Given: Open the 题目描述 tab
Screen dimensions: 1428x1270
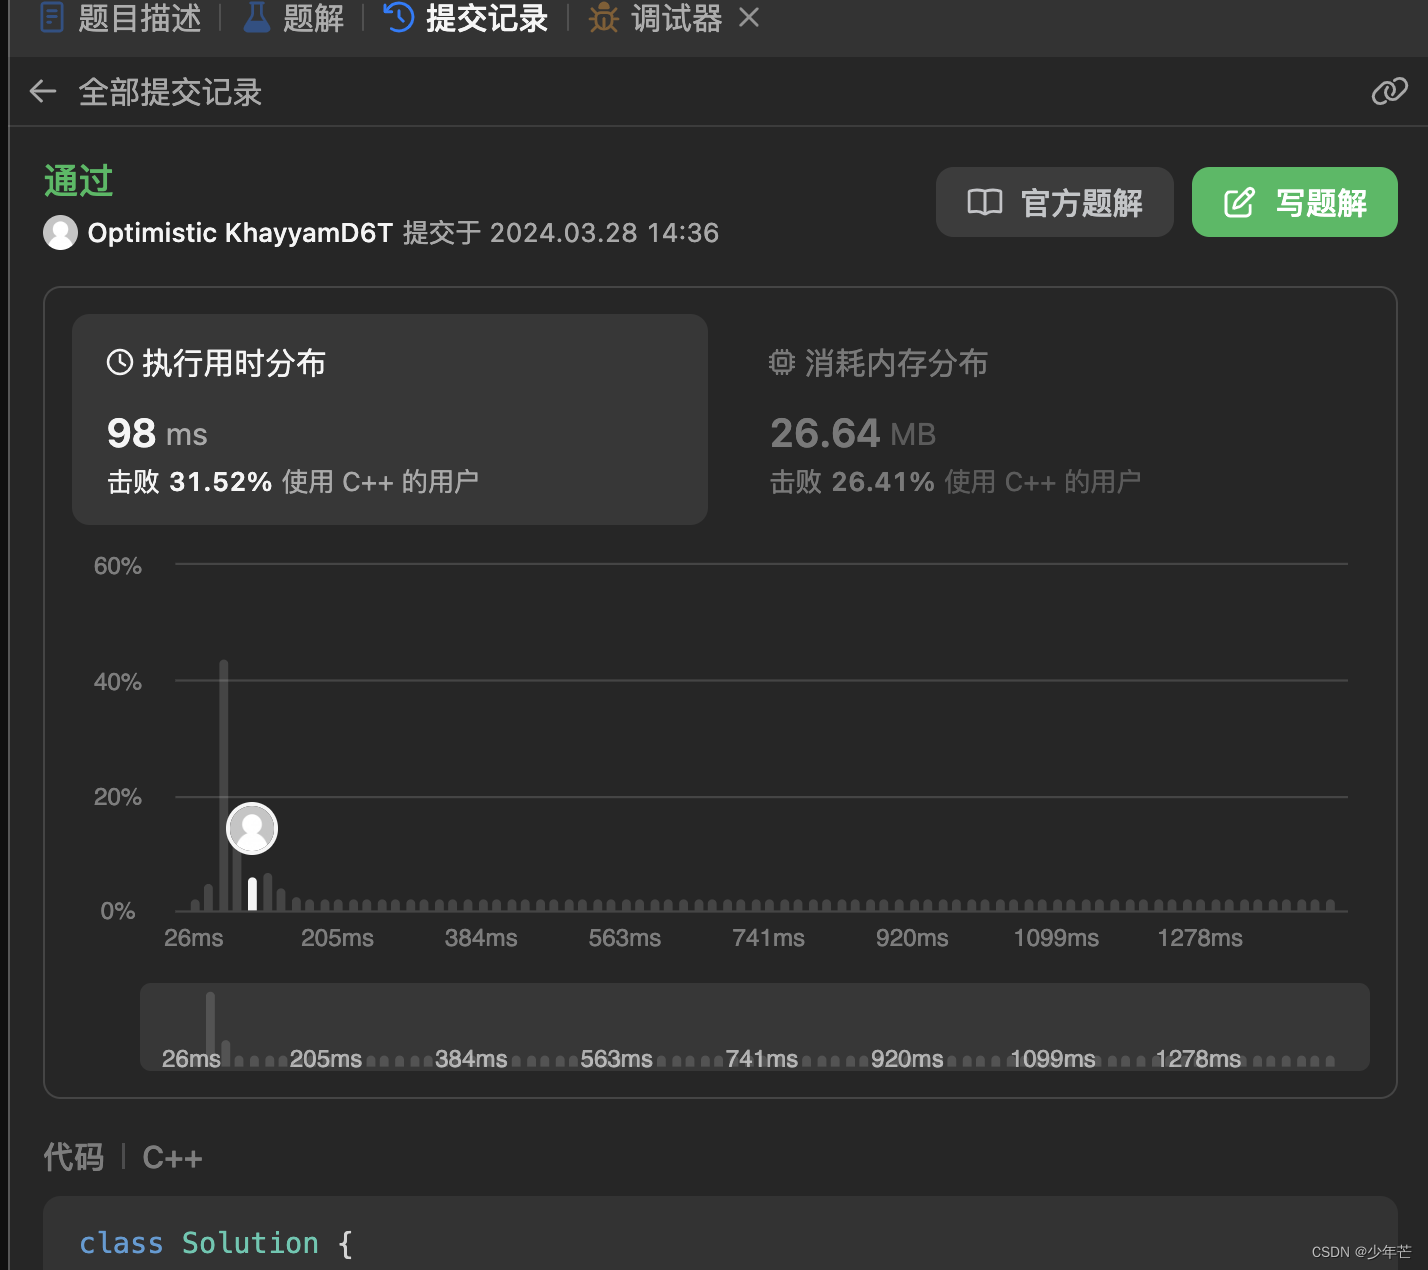Looking at the screenshot, I should pyautogui.click(x=121, y=18).
